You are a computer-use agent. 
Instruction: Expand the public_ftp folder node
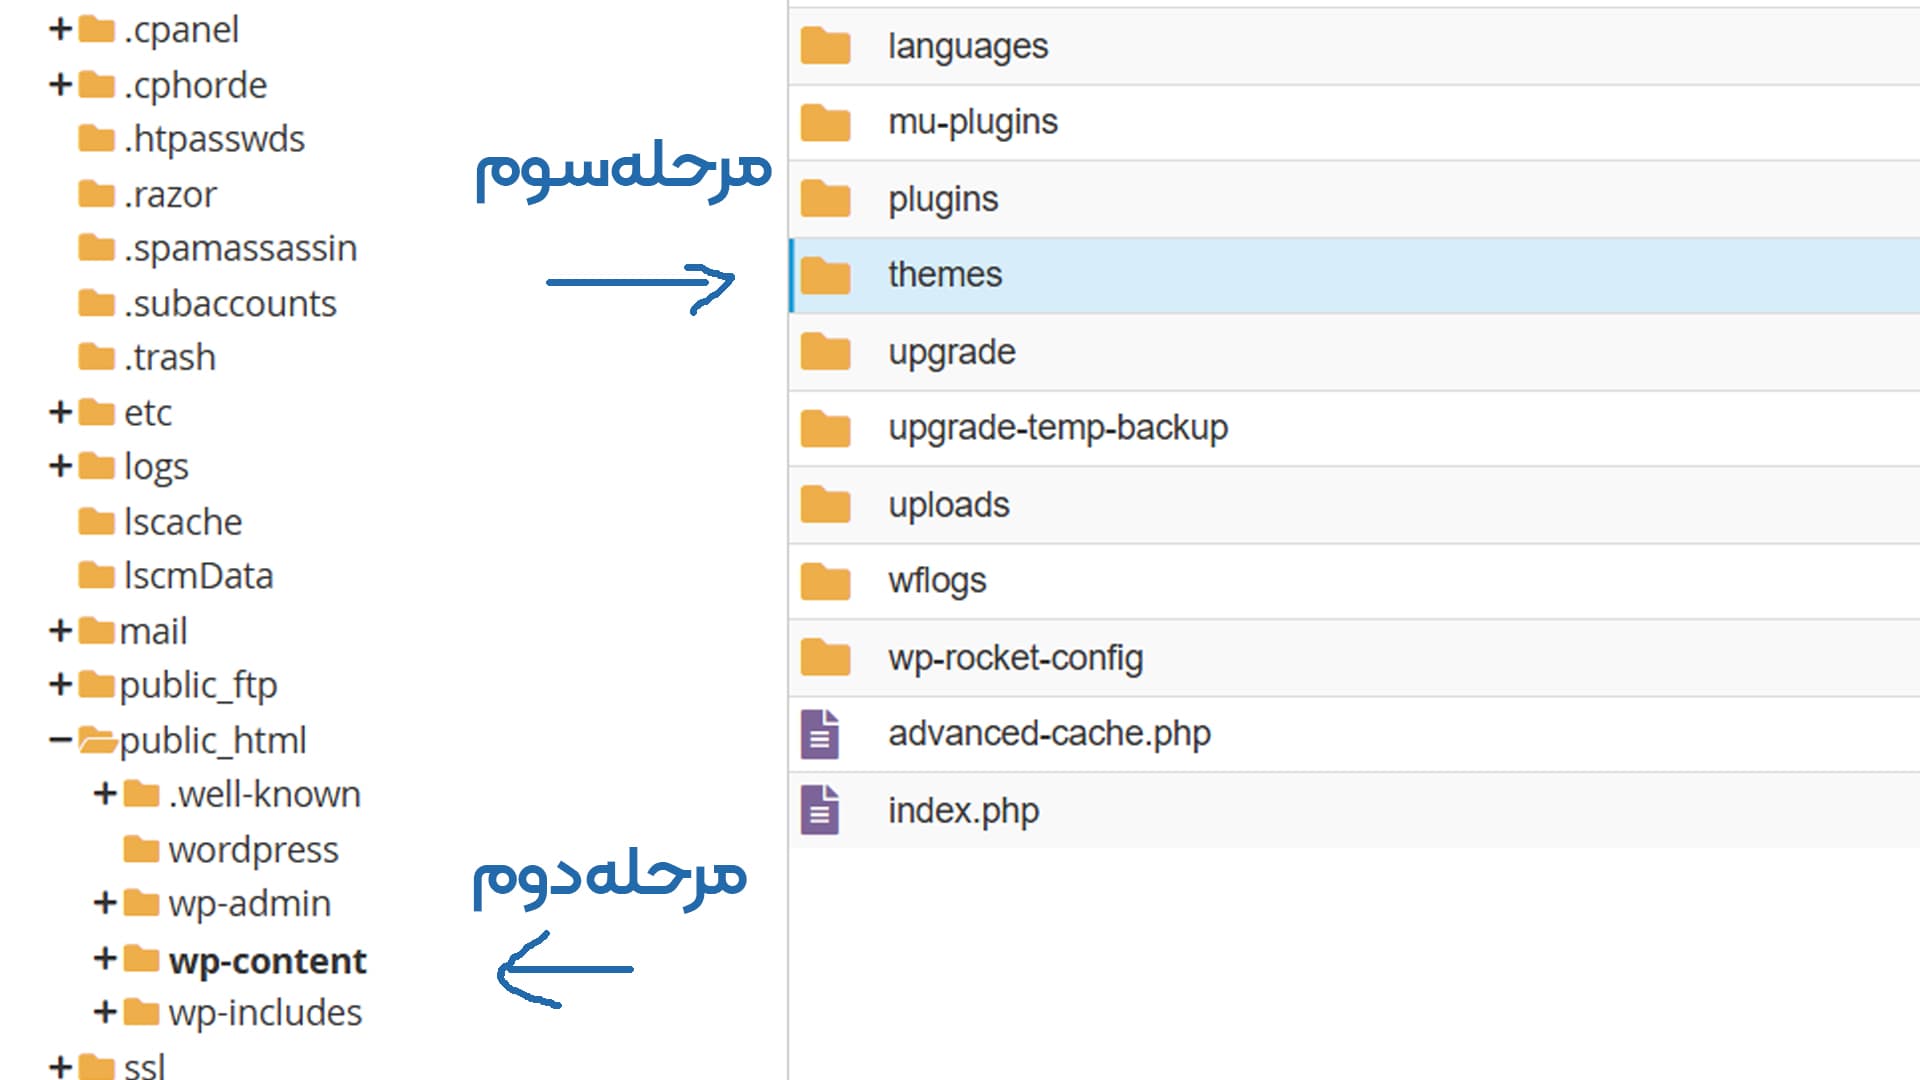[x=60, y=685]
